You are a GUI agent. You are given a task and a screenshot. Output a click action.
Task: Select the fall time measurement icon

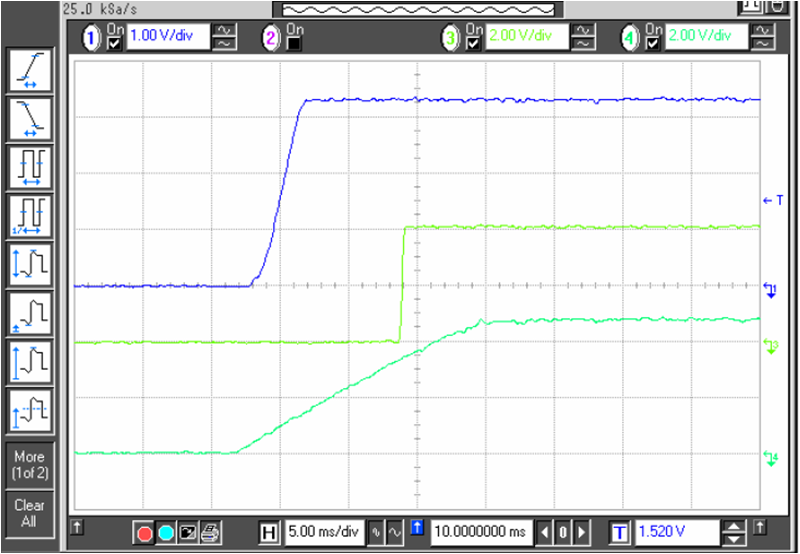point(30,119)
